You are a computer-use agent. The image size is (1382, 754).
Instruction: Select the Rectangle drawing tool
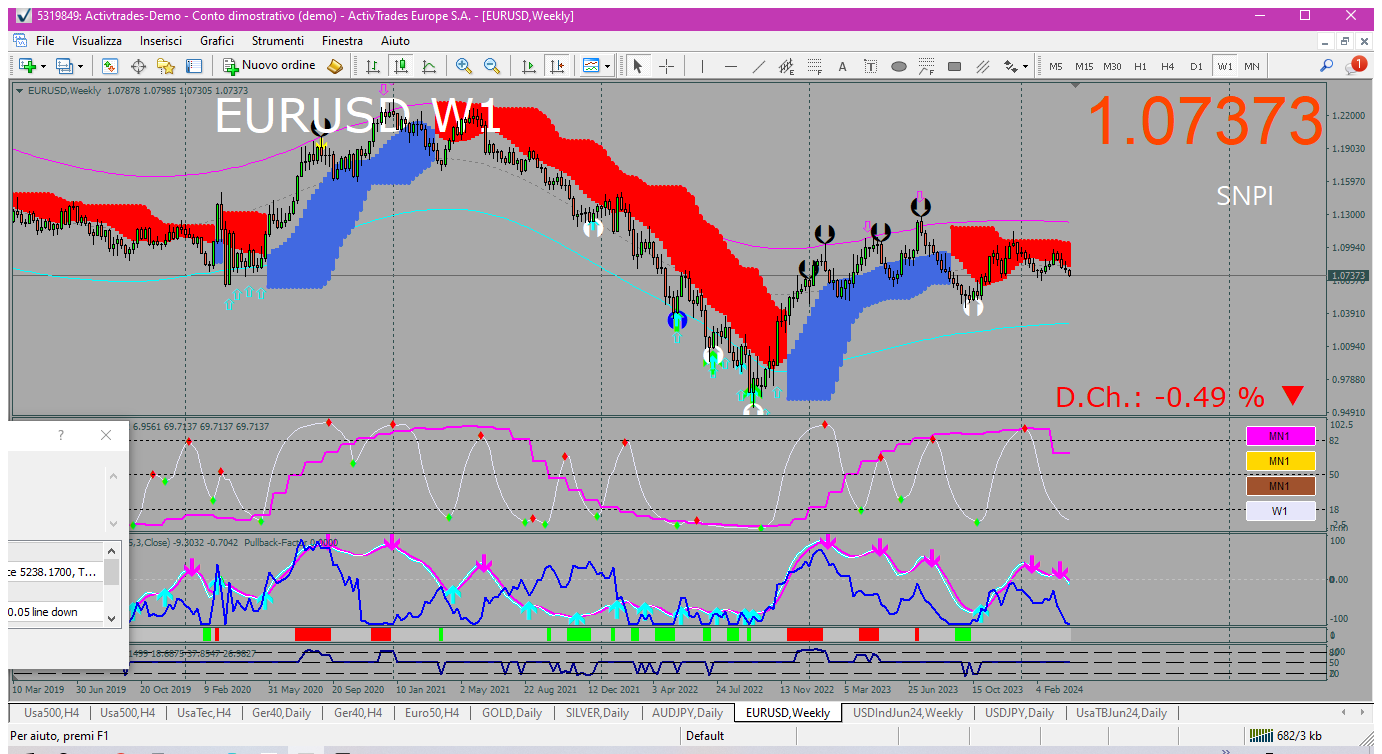coord(954,66)
